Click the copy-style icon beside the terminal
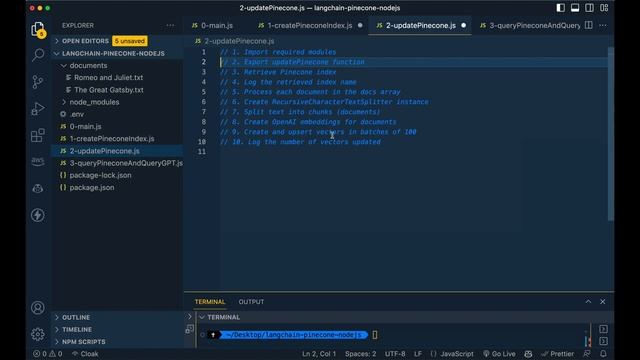640x360 pixels. (x=189, y=329)
